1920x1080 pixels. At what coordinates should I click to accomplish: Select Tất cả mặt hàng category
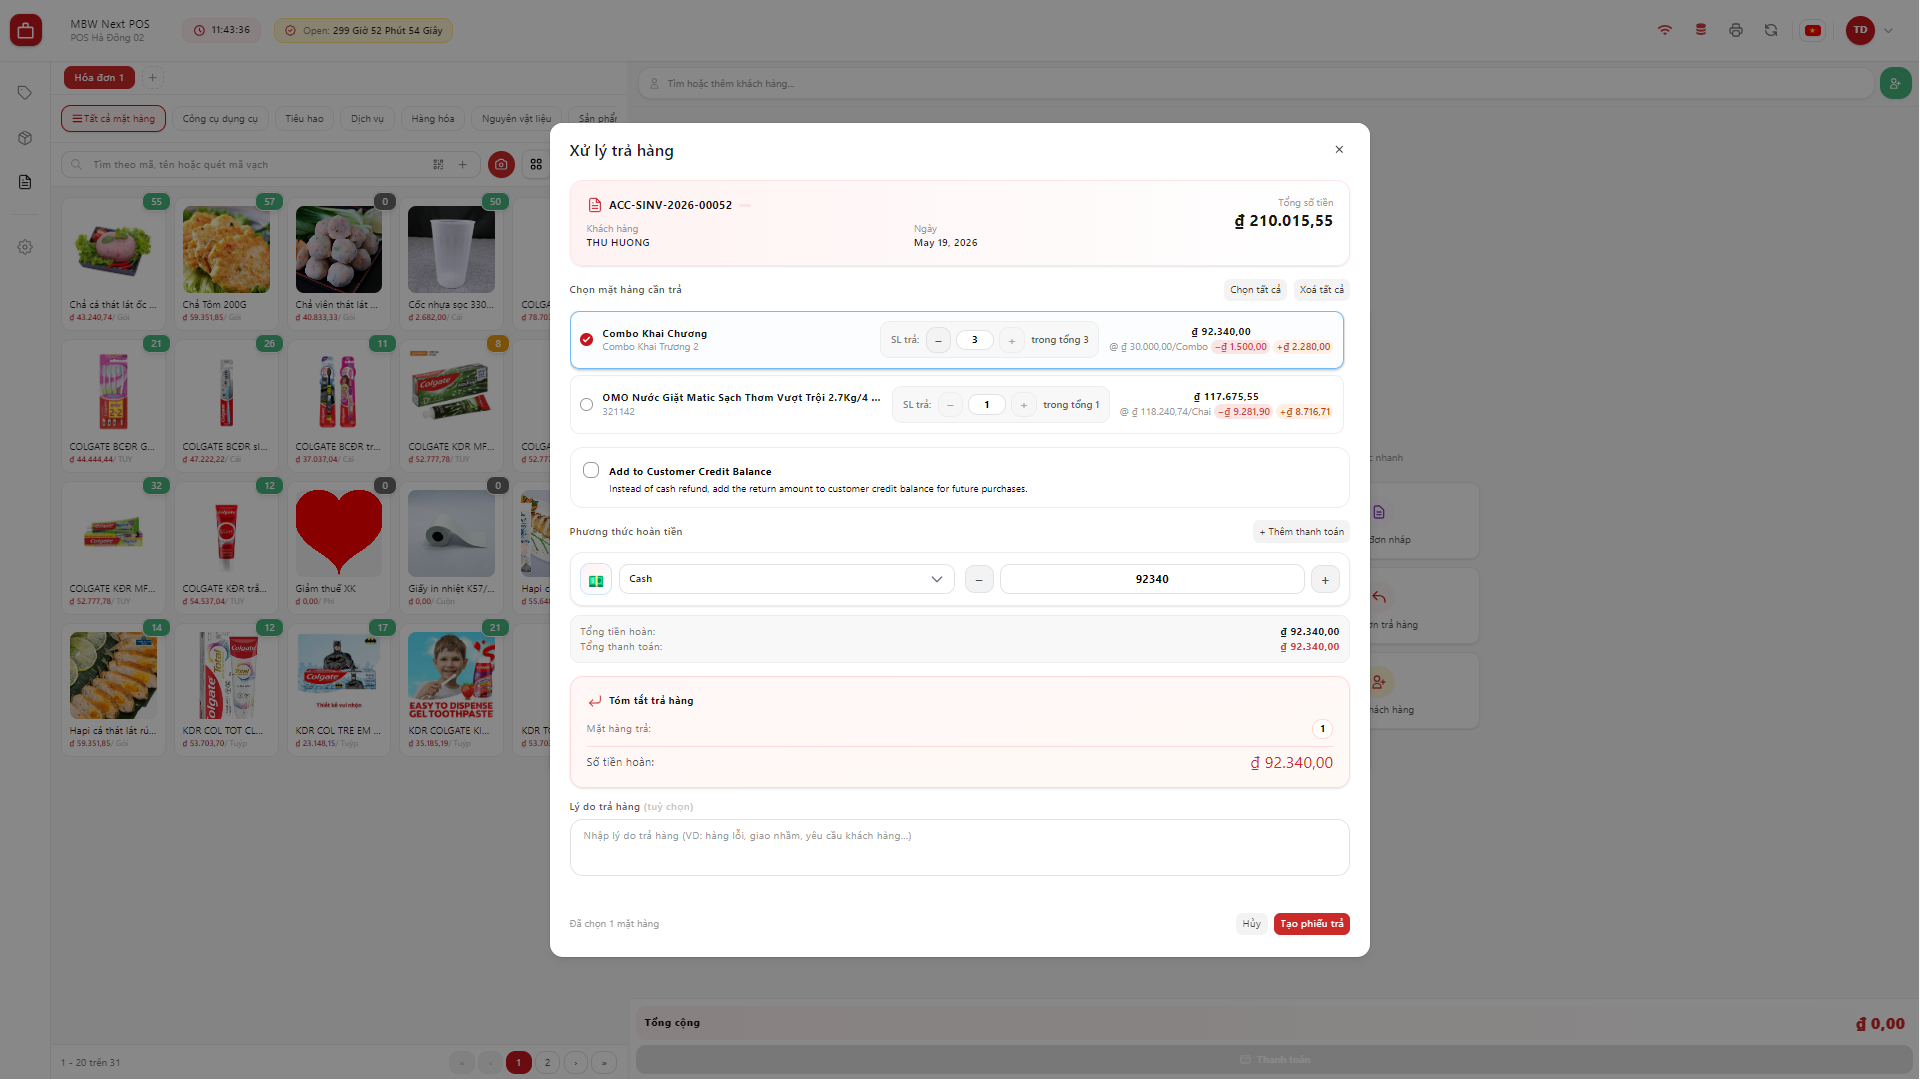[x=114, y=119]
